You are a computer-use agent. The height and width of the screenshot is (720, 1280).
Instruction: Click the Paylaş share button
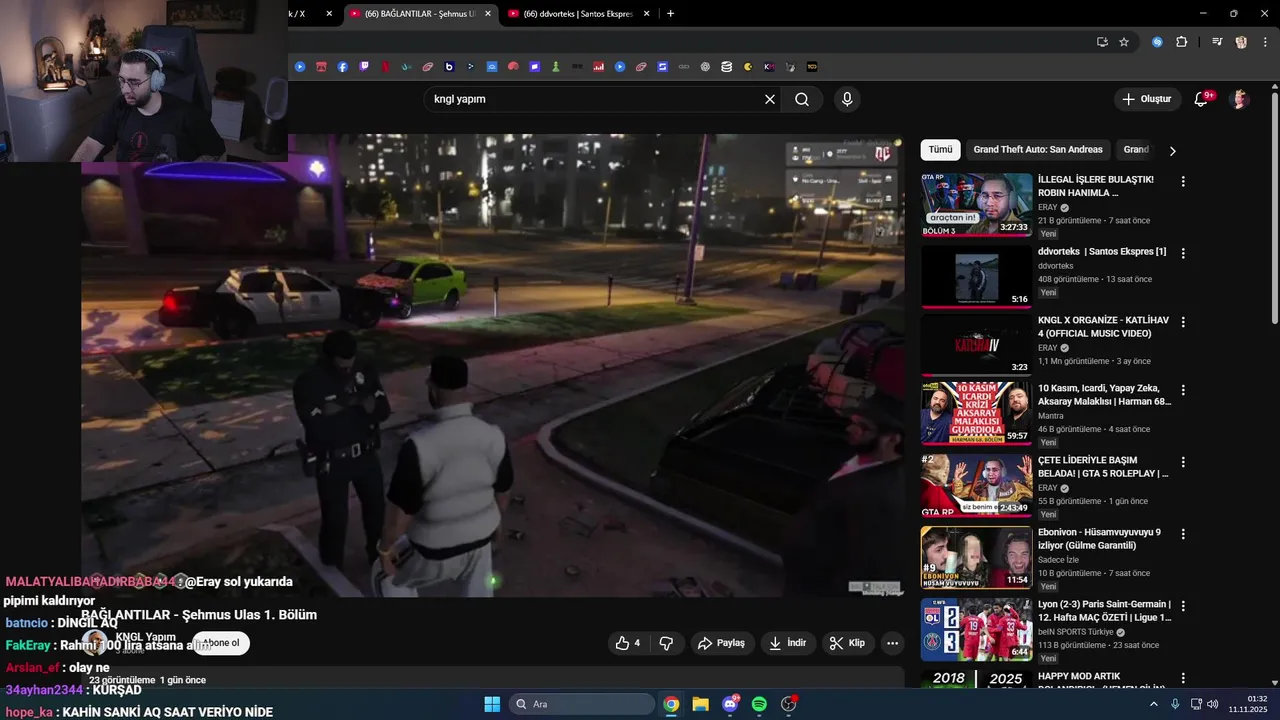point(721,643)
